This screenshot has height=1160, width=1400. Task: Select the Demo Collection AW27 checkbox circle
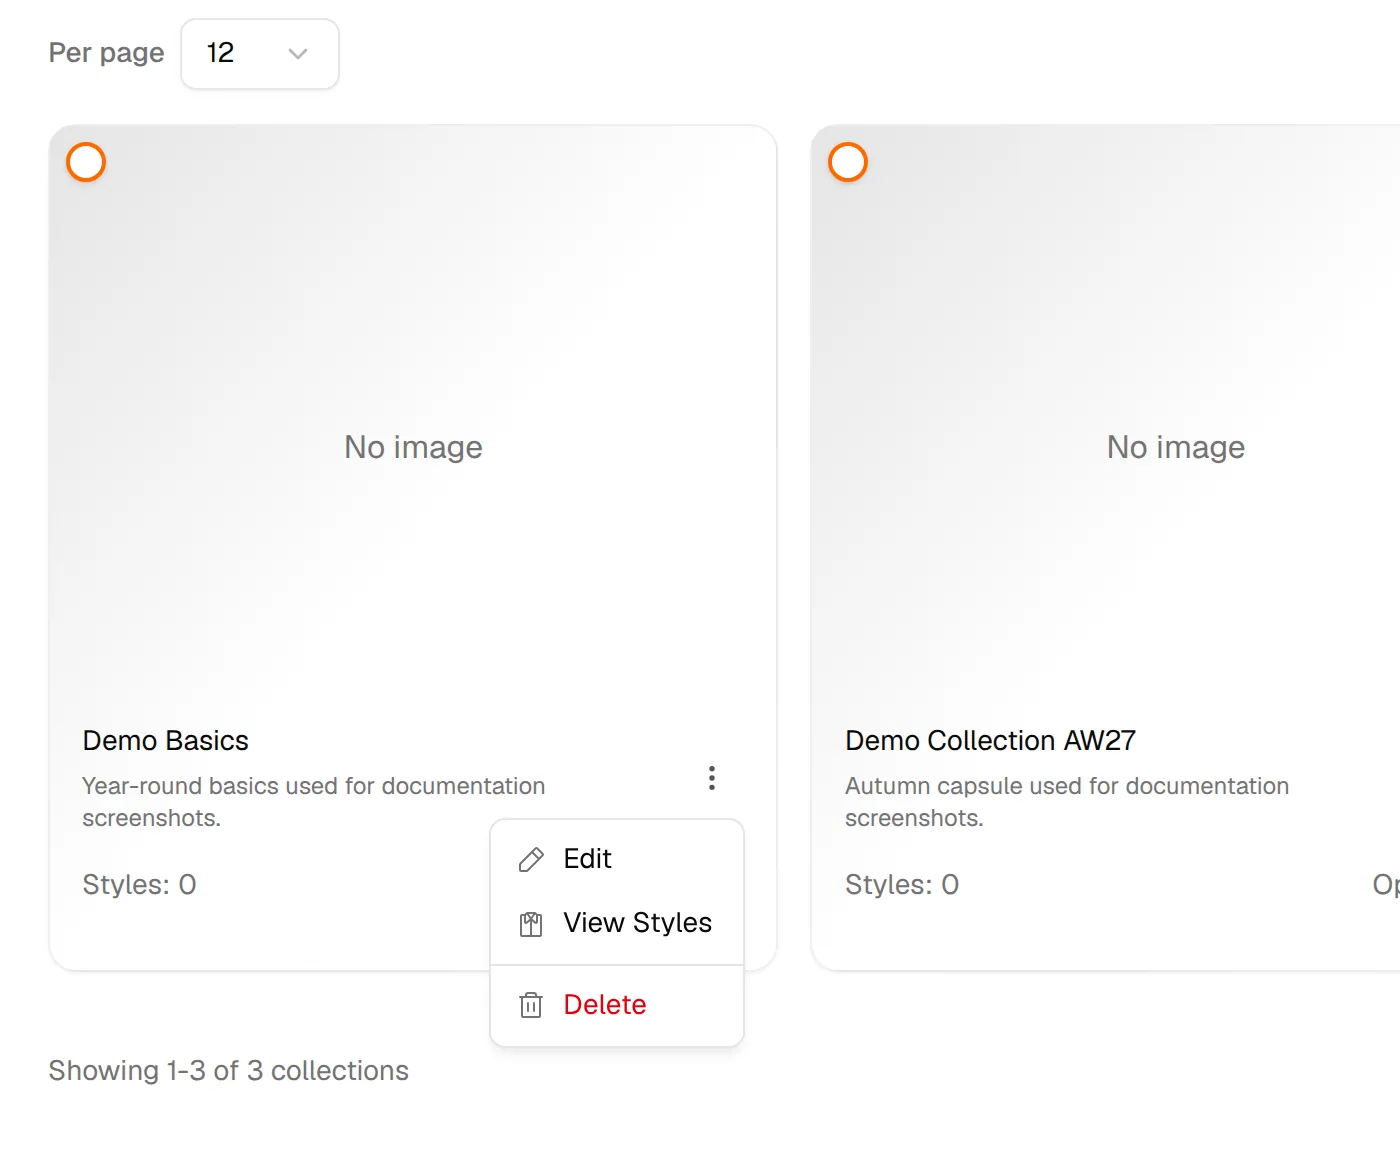point(848,162)
